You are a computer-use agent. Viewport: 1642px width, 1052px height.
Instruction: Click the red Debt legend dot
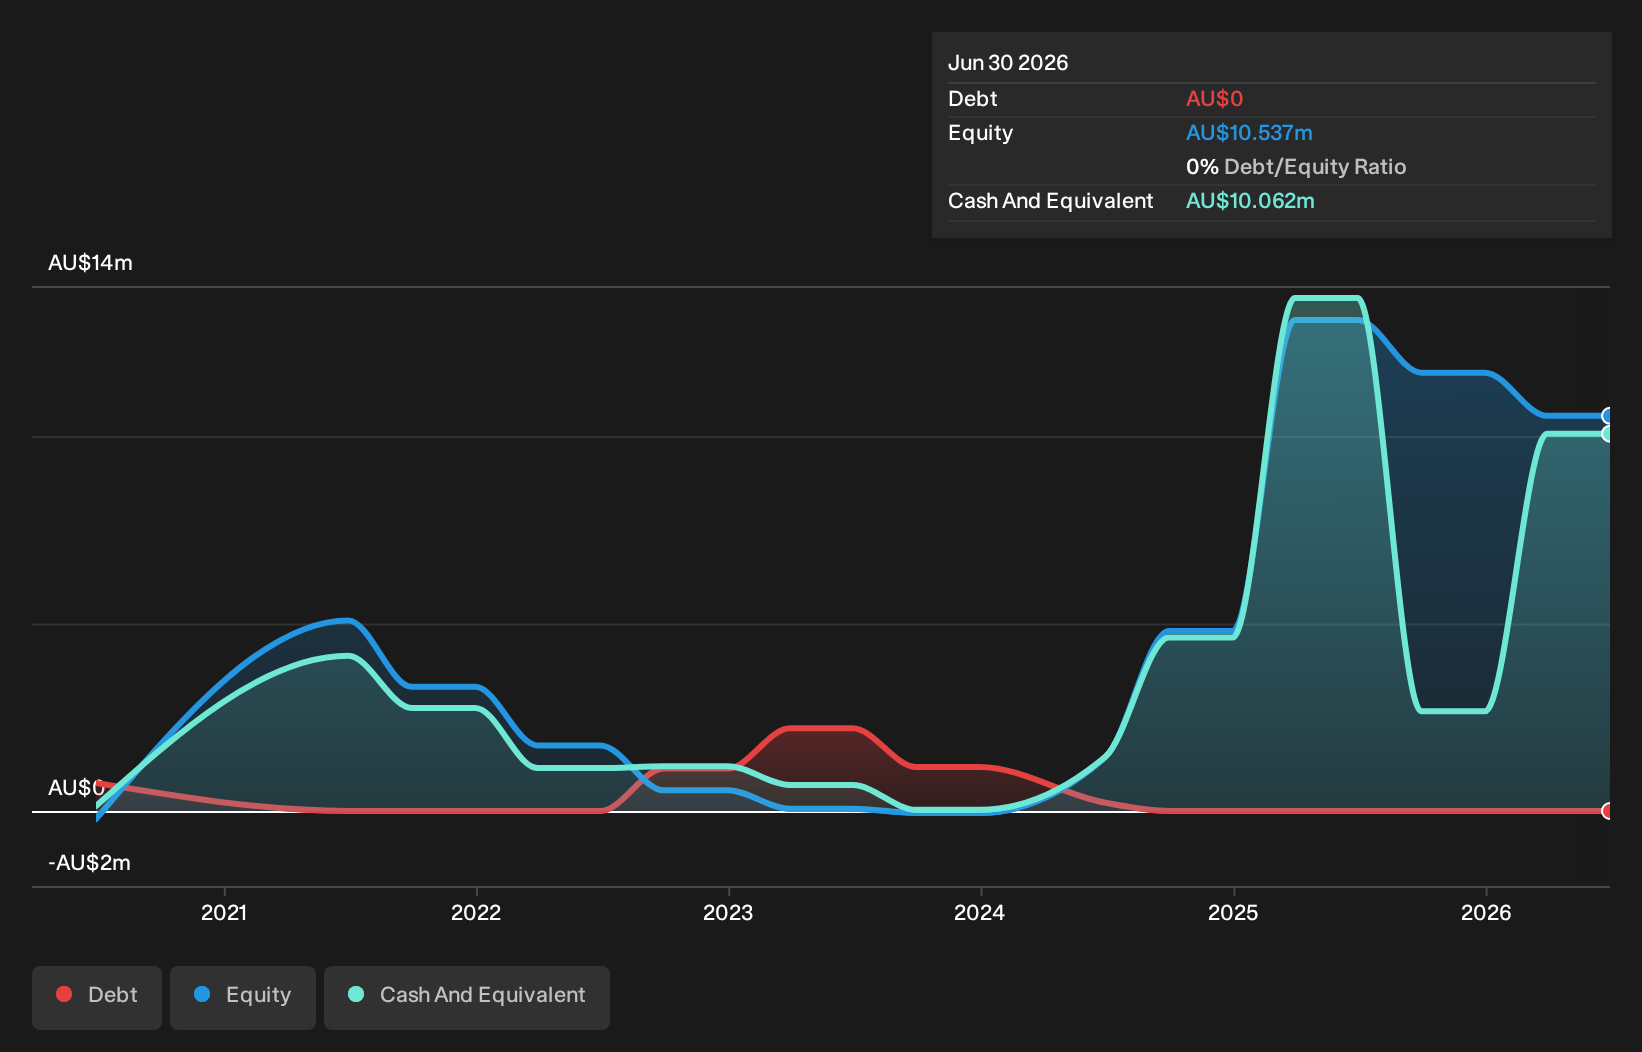pyautogui.click(x=64, y=994)
